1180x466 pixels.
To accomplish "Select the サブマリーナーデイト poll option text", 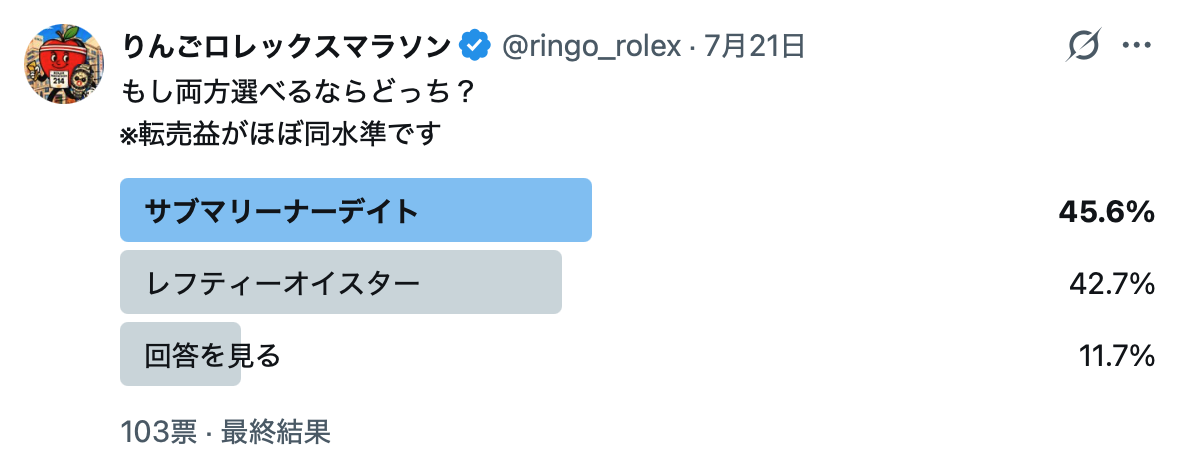I will [281, 212].
